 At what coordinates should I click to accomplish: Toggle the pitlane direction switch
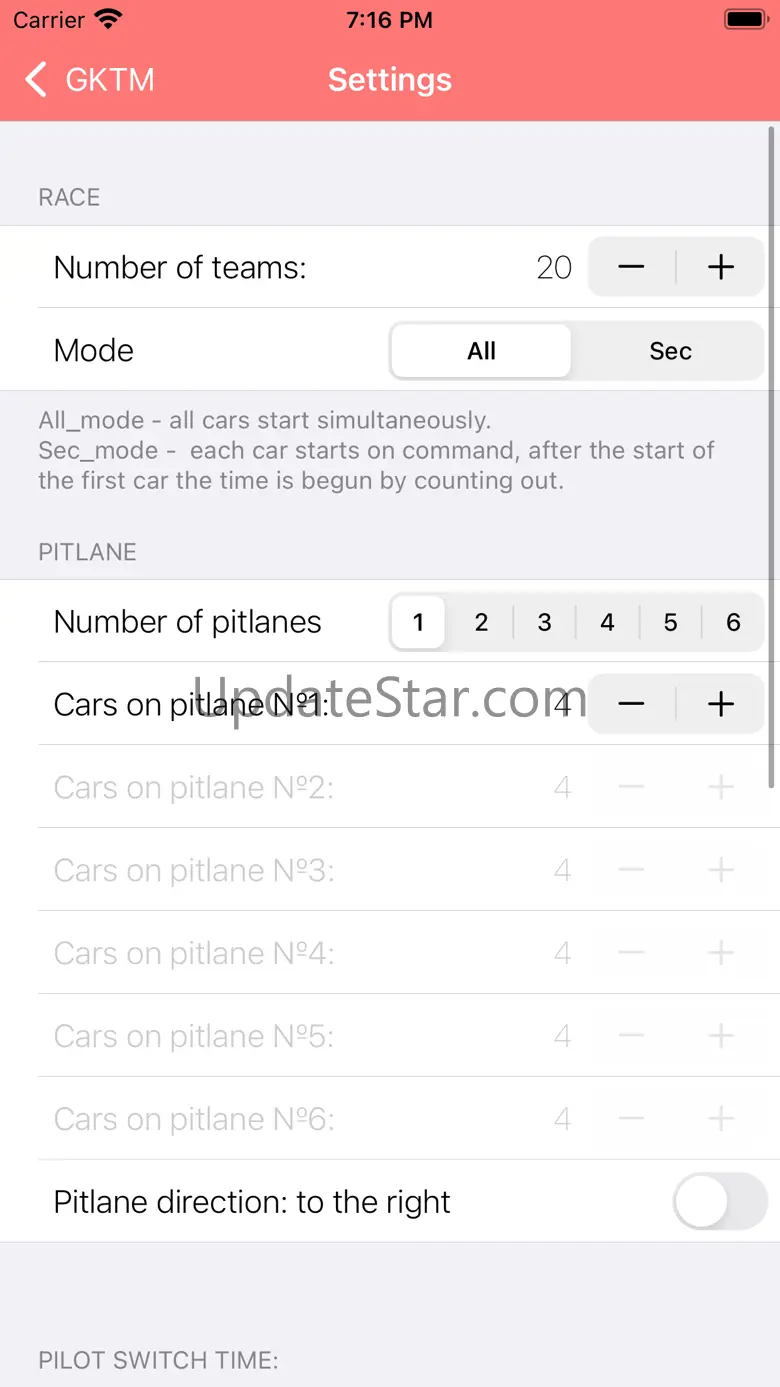720,1201
